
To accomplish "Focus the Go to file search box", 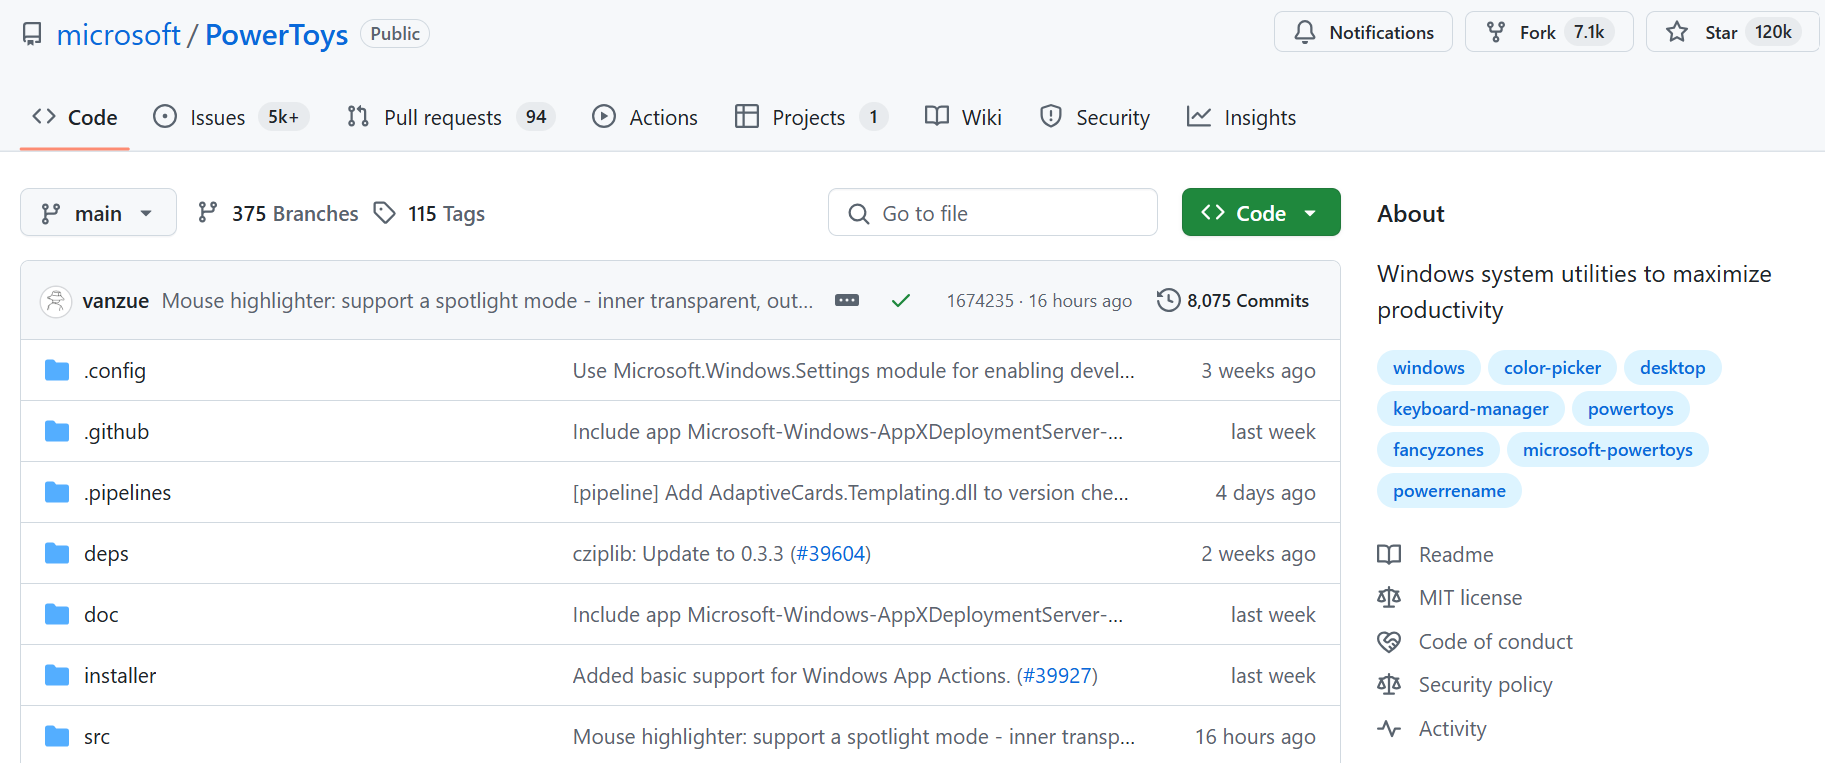I will 992,213.
